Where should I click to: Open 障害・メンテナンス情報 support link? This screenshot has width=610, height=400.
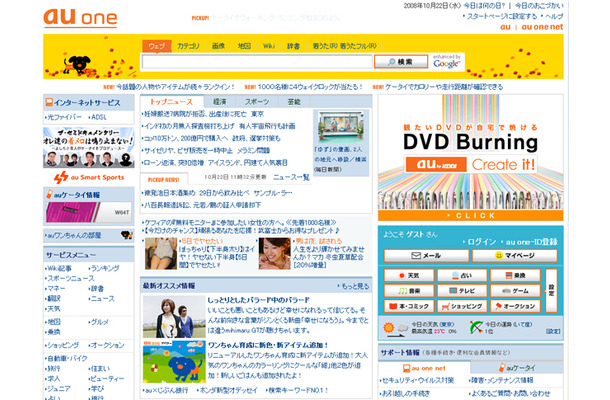[x=502, y=380]
